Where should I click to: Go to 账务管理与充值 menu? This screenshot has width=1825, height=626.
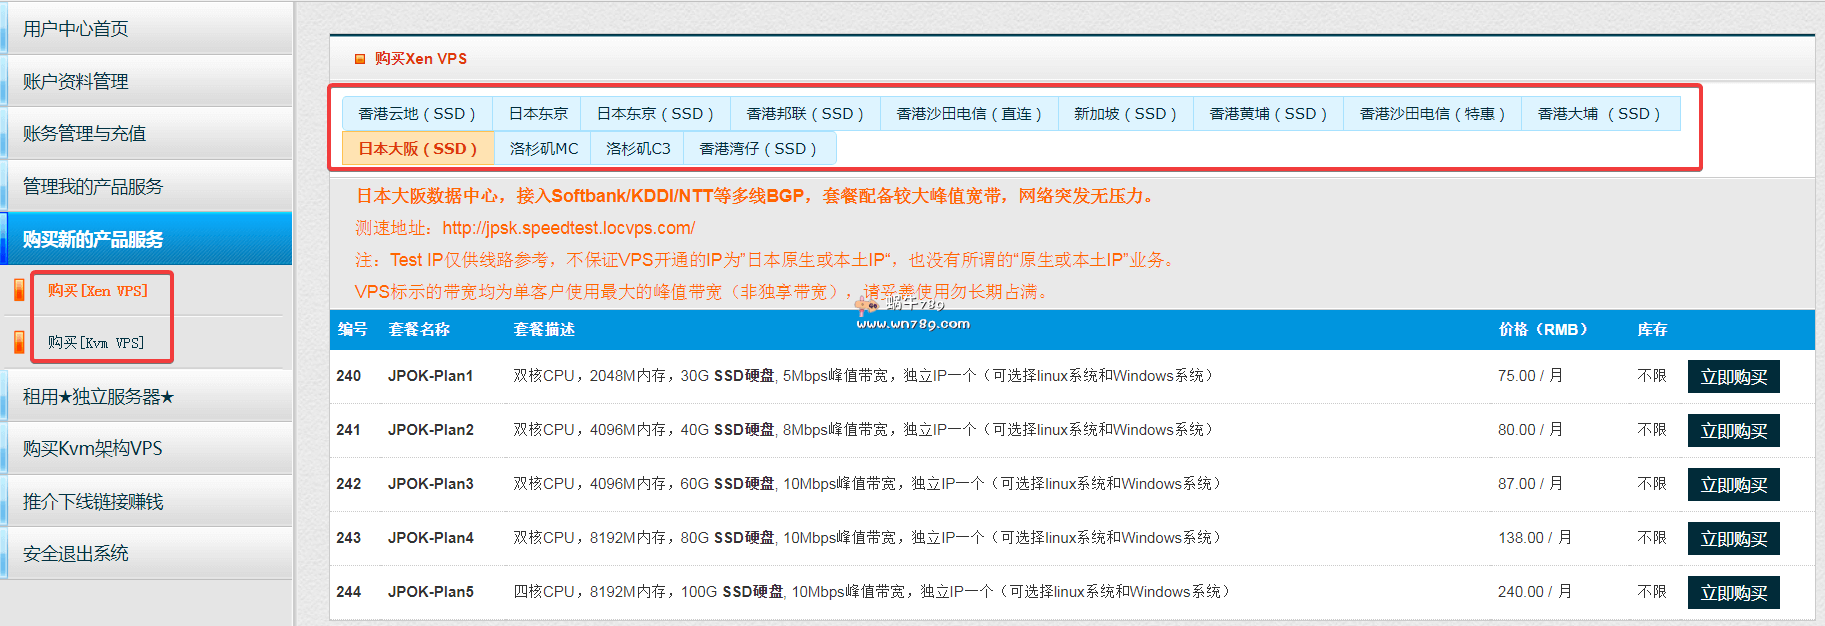click(x=84, y=133)
